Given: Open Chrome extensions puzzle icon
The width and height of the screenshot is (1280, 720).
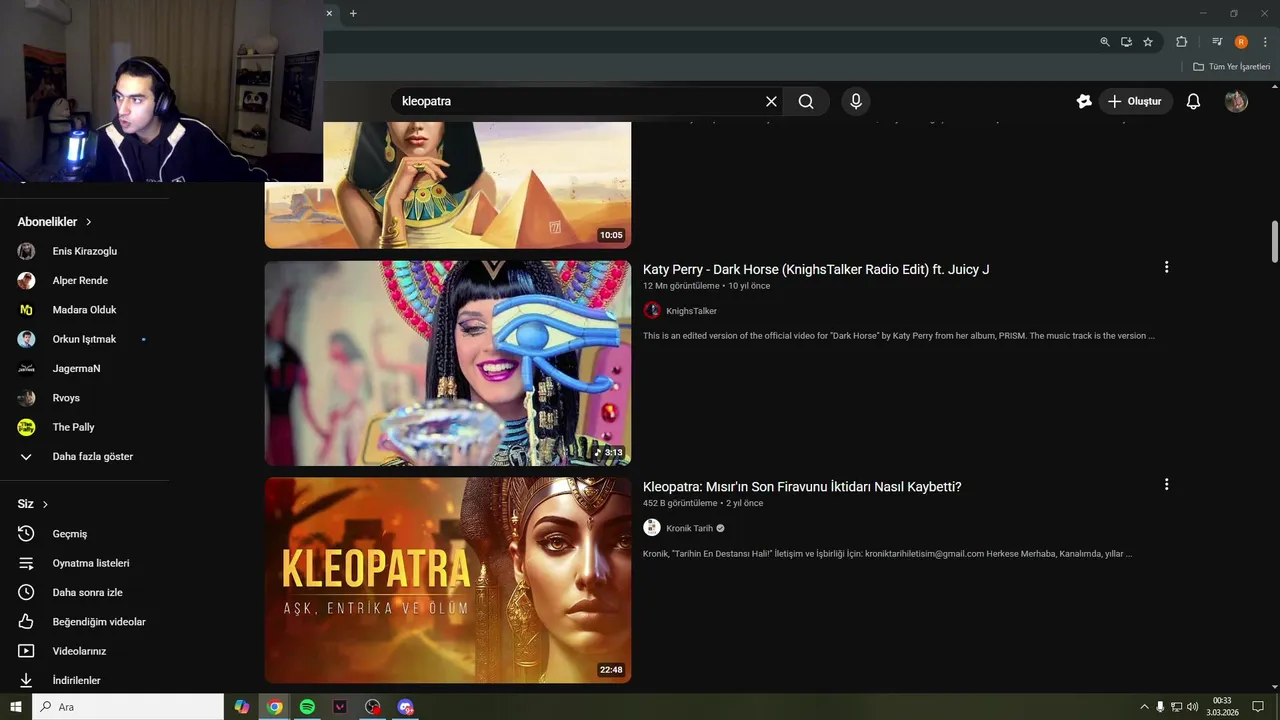Looking at the screenshot, I should click(x=1181, y=42).
